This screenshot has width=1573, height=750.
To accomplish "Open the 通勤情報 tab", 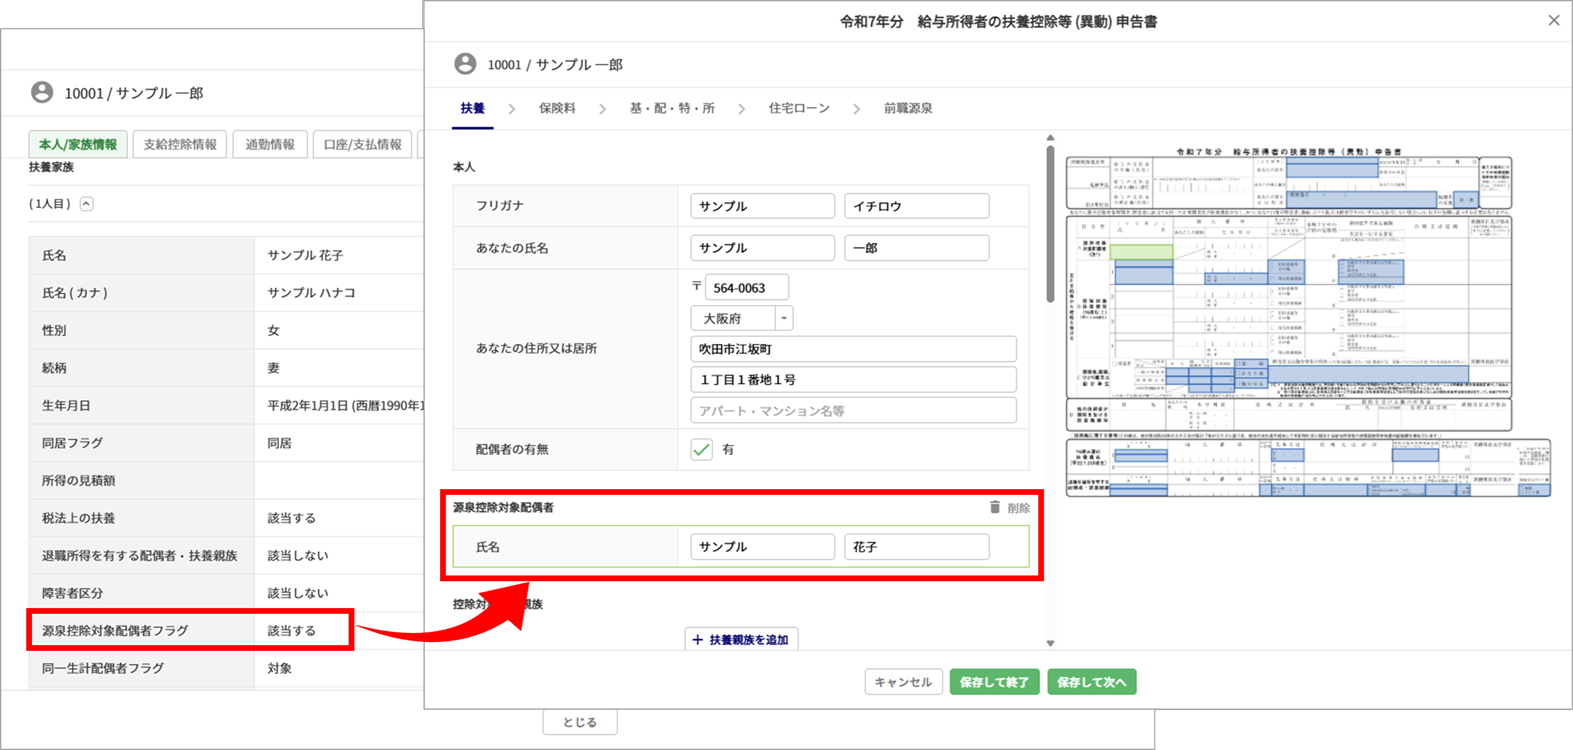I will point(270,144).
